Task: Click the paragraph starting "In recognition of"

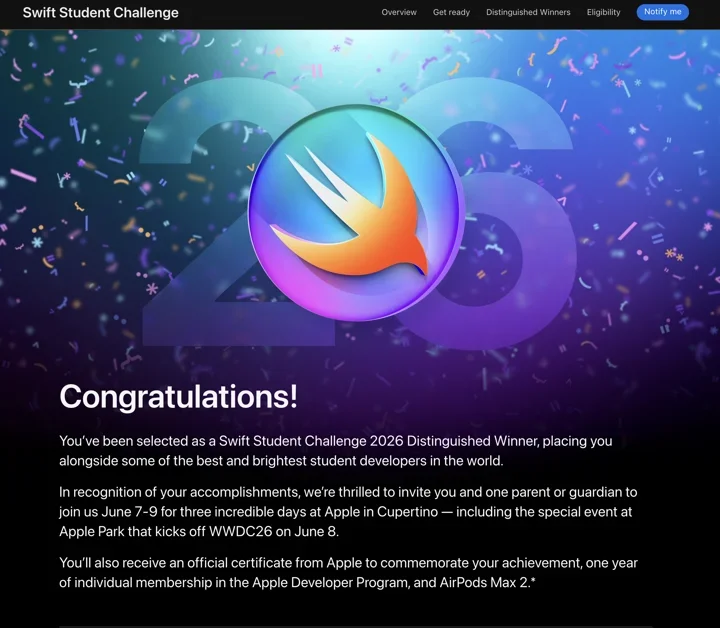Action: (348, 512)
